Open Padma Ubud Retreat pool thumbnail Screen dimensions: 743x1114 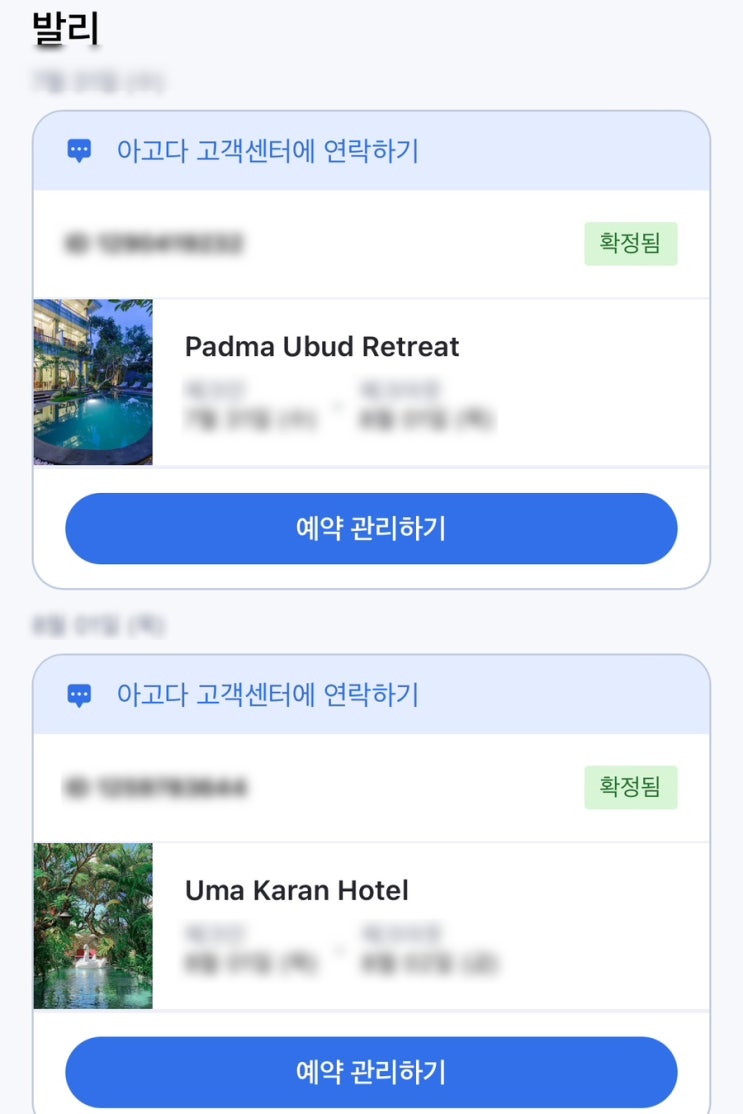pyautogui.click(x=93, y=382)
